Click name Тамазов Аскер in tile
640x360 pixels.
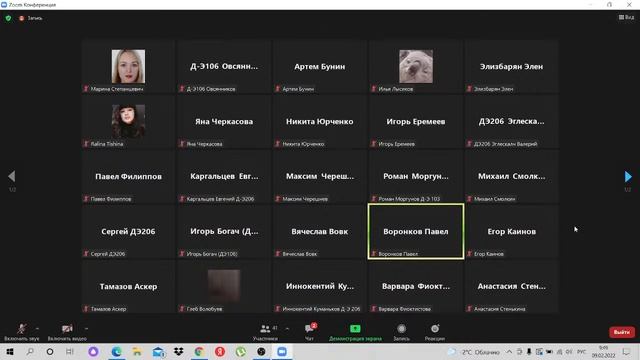[128, 287]
